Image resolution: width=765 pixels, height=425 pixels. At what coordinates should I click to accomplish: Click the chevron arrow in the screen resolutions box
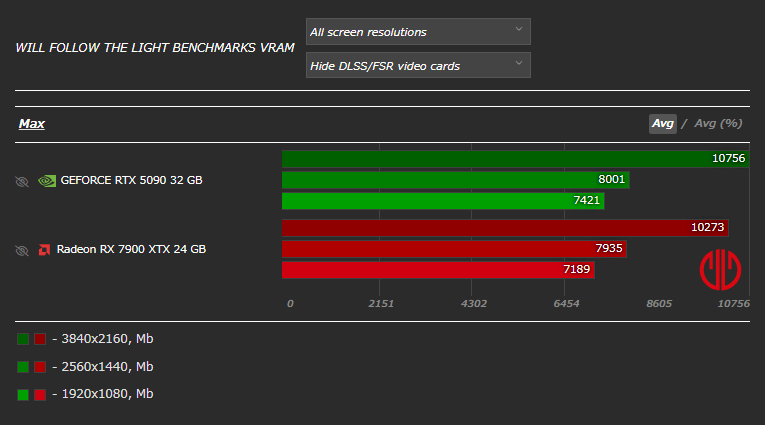pos(519,29)
